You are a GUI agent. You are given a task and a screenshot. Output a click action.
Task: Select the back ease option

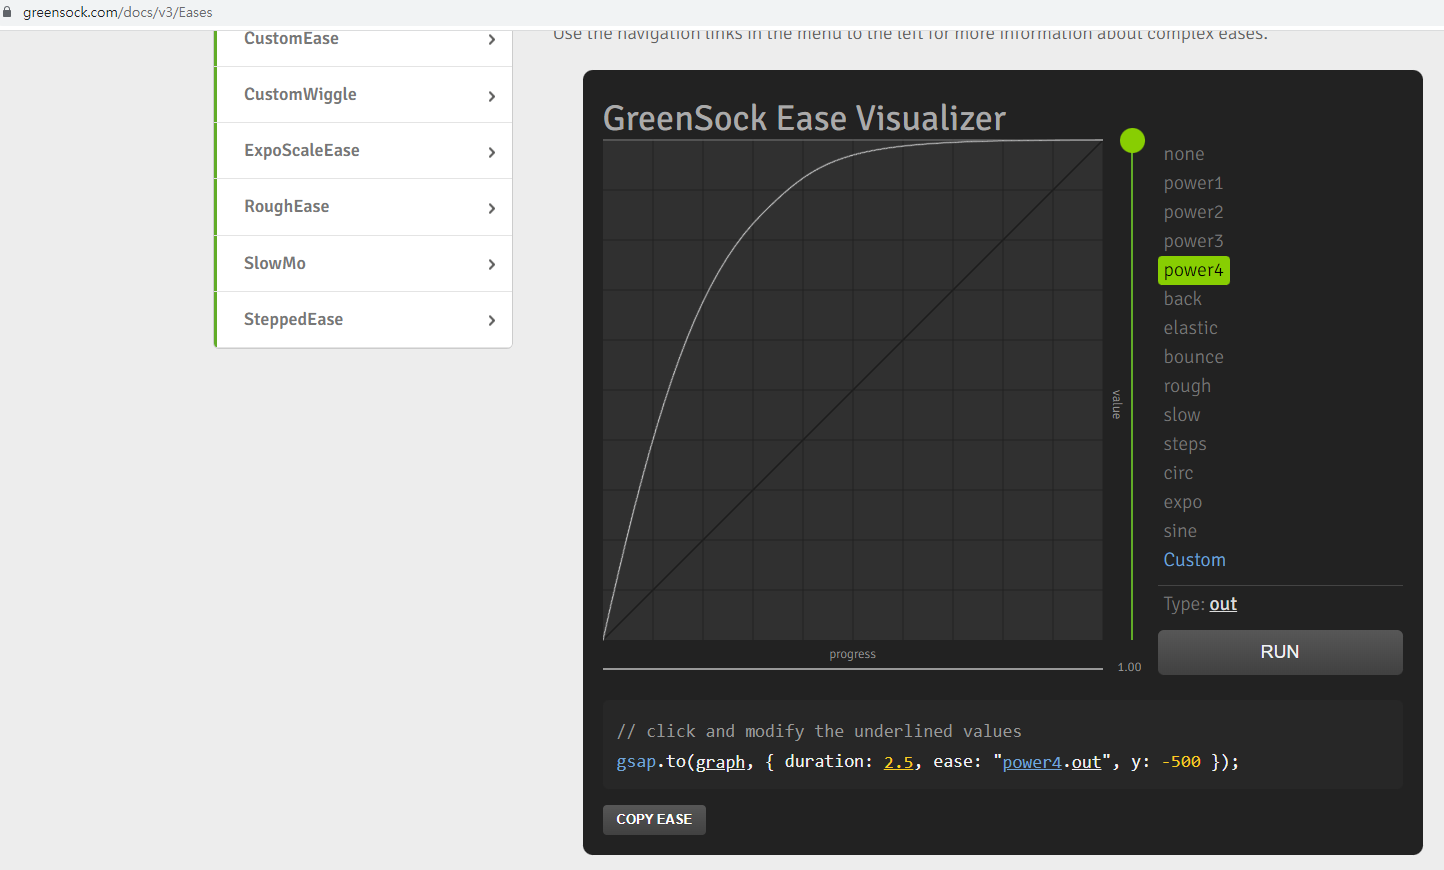click(x=1183, y=299)
